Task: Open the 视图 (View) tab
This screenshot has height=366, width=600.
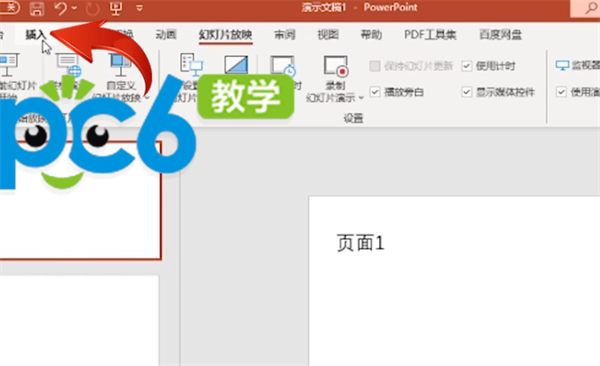Action: click(328, 35)
